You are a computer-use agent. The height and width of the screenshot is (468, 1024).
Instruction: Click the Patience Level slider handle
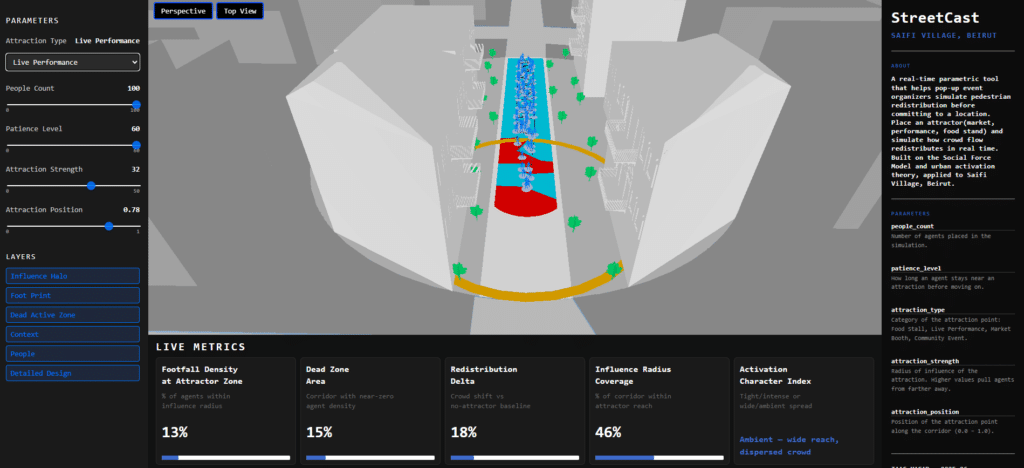pos(136,145)
